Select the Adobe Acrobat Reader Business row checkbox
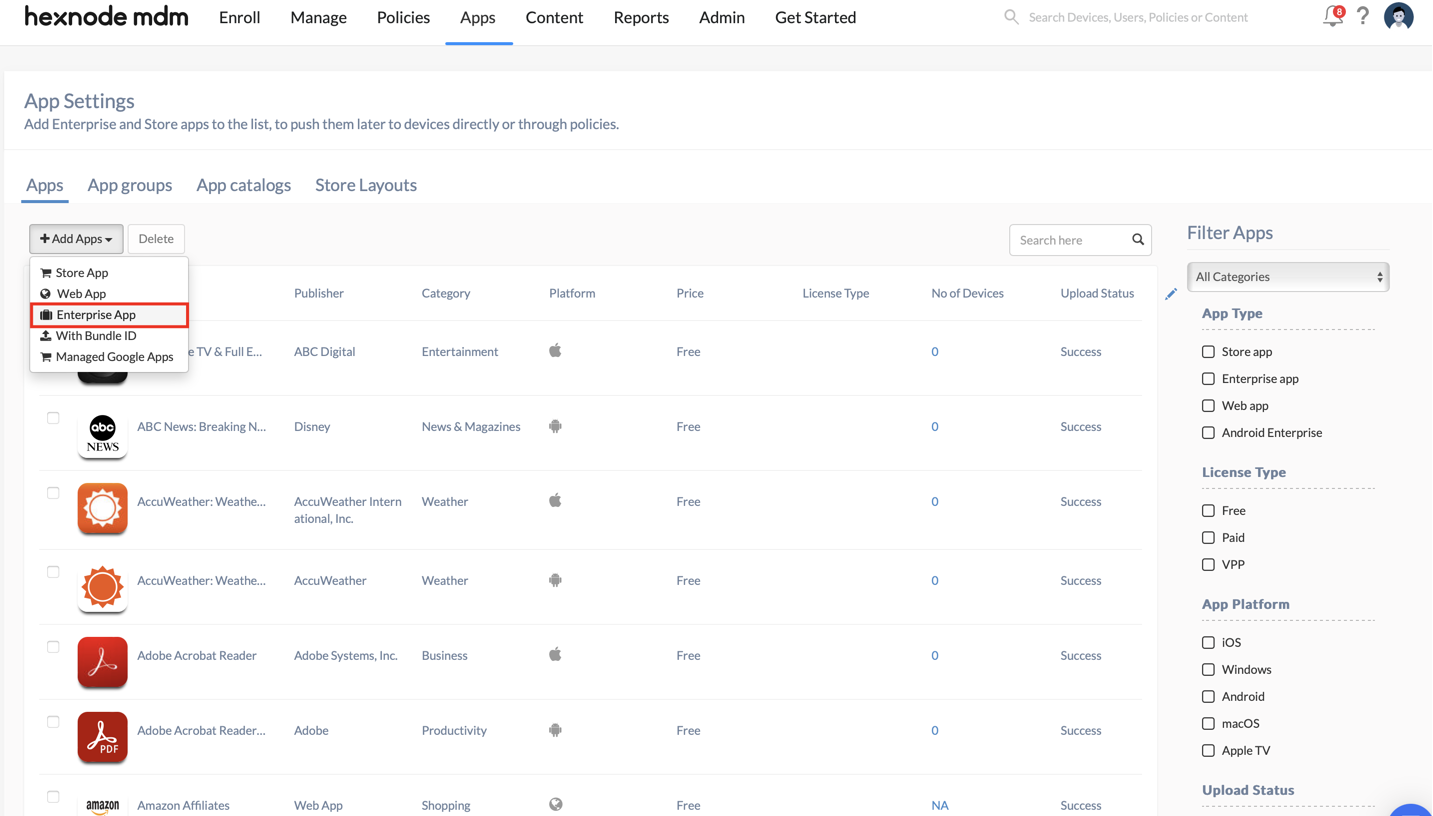The width and height of the screenshot is (1433, 816). [x=53, y=647]
